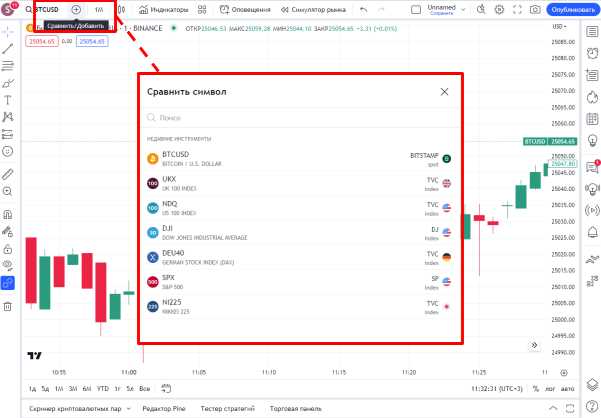Select the Fibonacci/horizontal lines tool
601x418 pixels.
pos(8,66)
